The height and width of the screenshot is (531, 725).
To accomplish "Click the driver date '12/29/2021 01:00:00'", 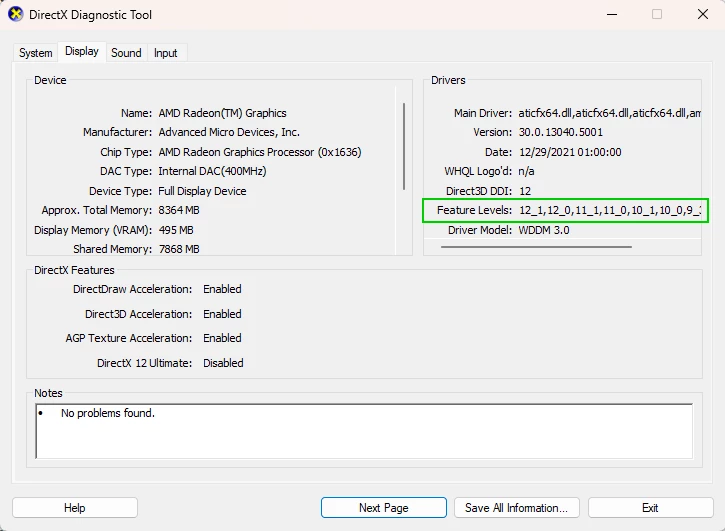I will pos(570,152).
